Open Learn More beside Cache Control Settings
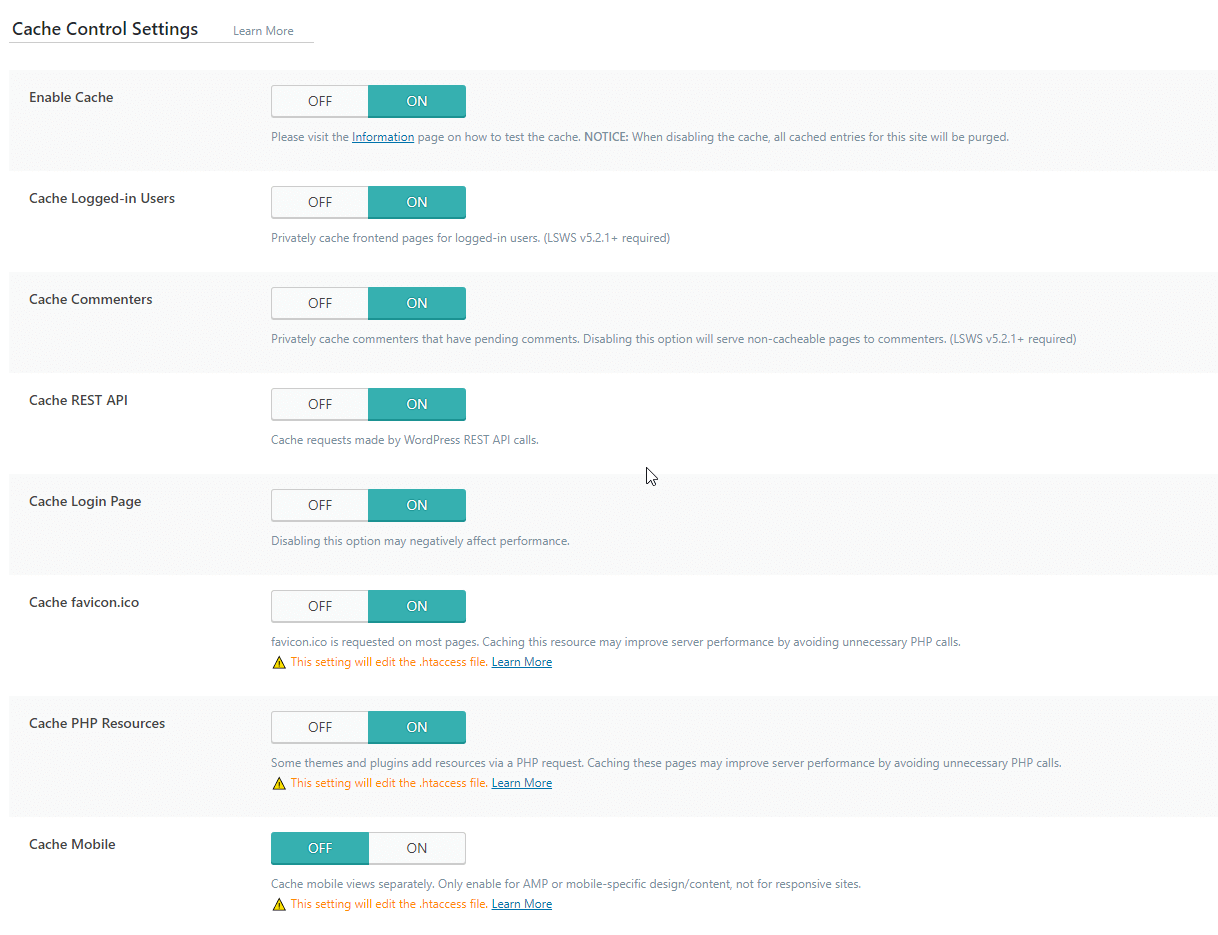The image size is (1218, 935). tap(263, 31)
